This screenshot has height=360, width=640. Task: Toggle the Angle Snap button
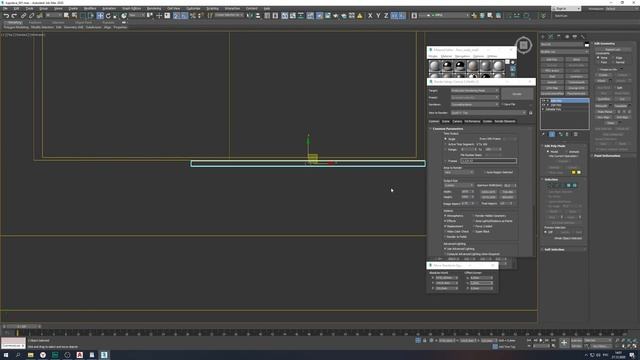(184, 16)
